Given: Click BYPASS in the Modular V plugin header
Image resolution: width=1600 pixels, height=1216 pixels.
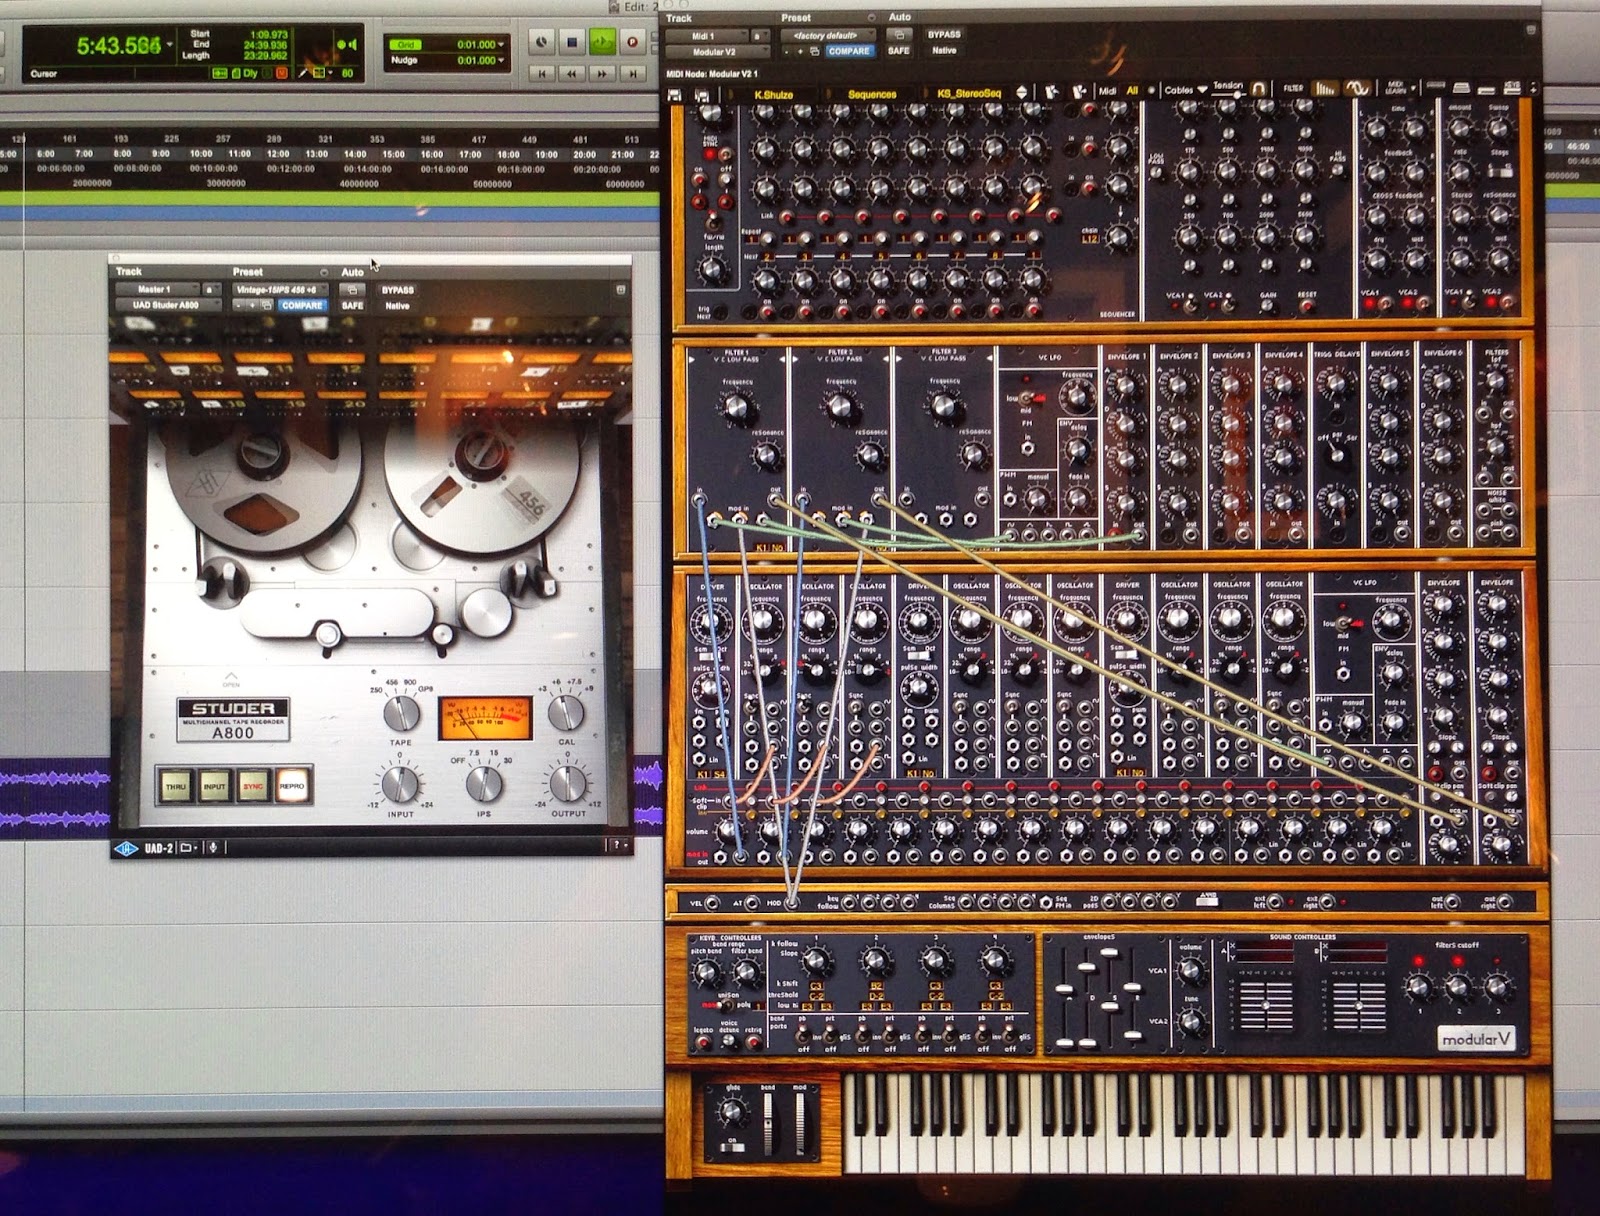Looking at the screenshot, I should point(944,35).
